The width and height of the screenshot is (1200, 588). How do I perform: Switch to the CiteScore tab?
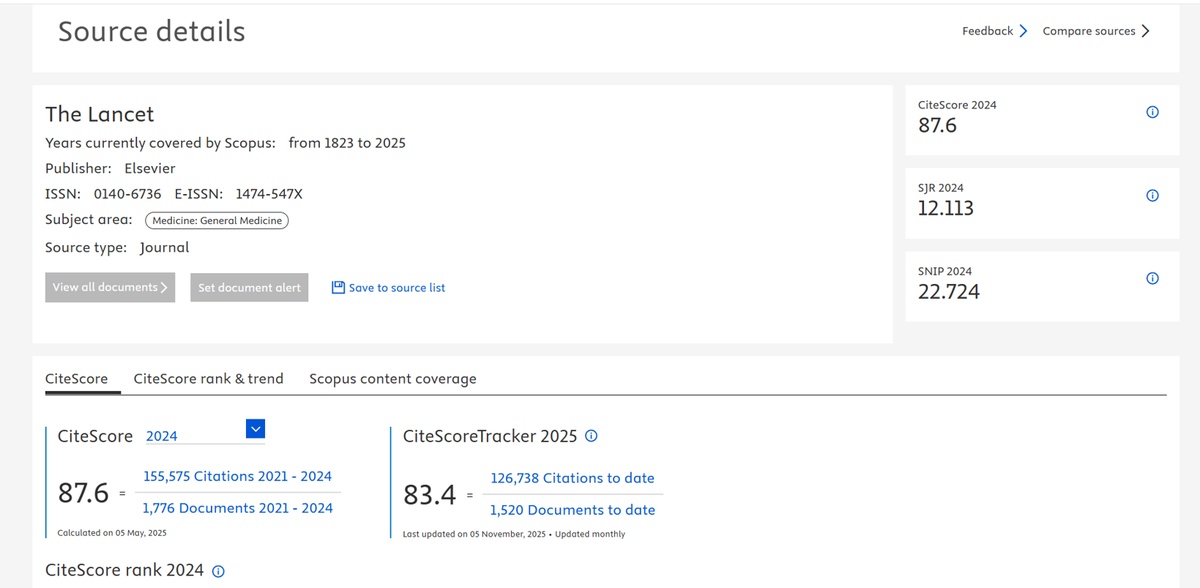tap(77, 379)
